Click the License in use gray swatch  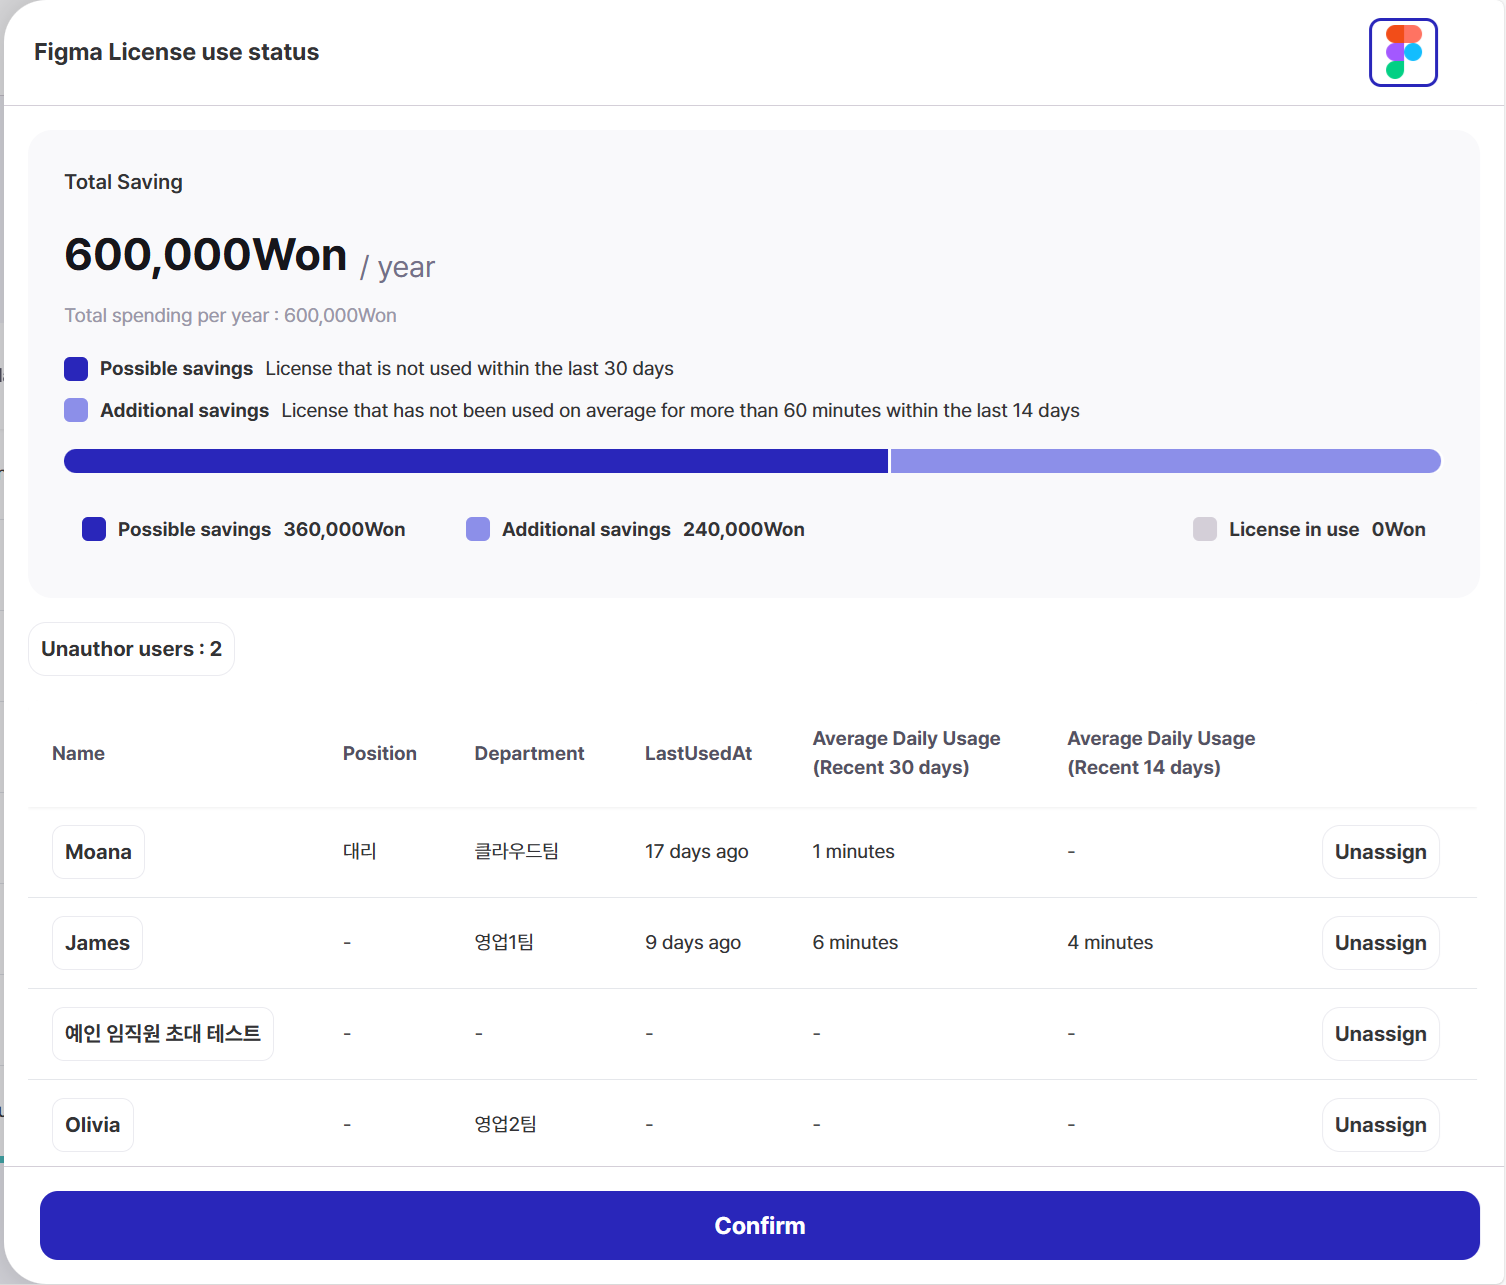(x=1205, y=529)
